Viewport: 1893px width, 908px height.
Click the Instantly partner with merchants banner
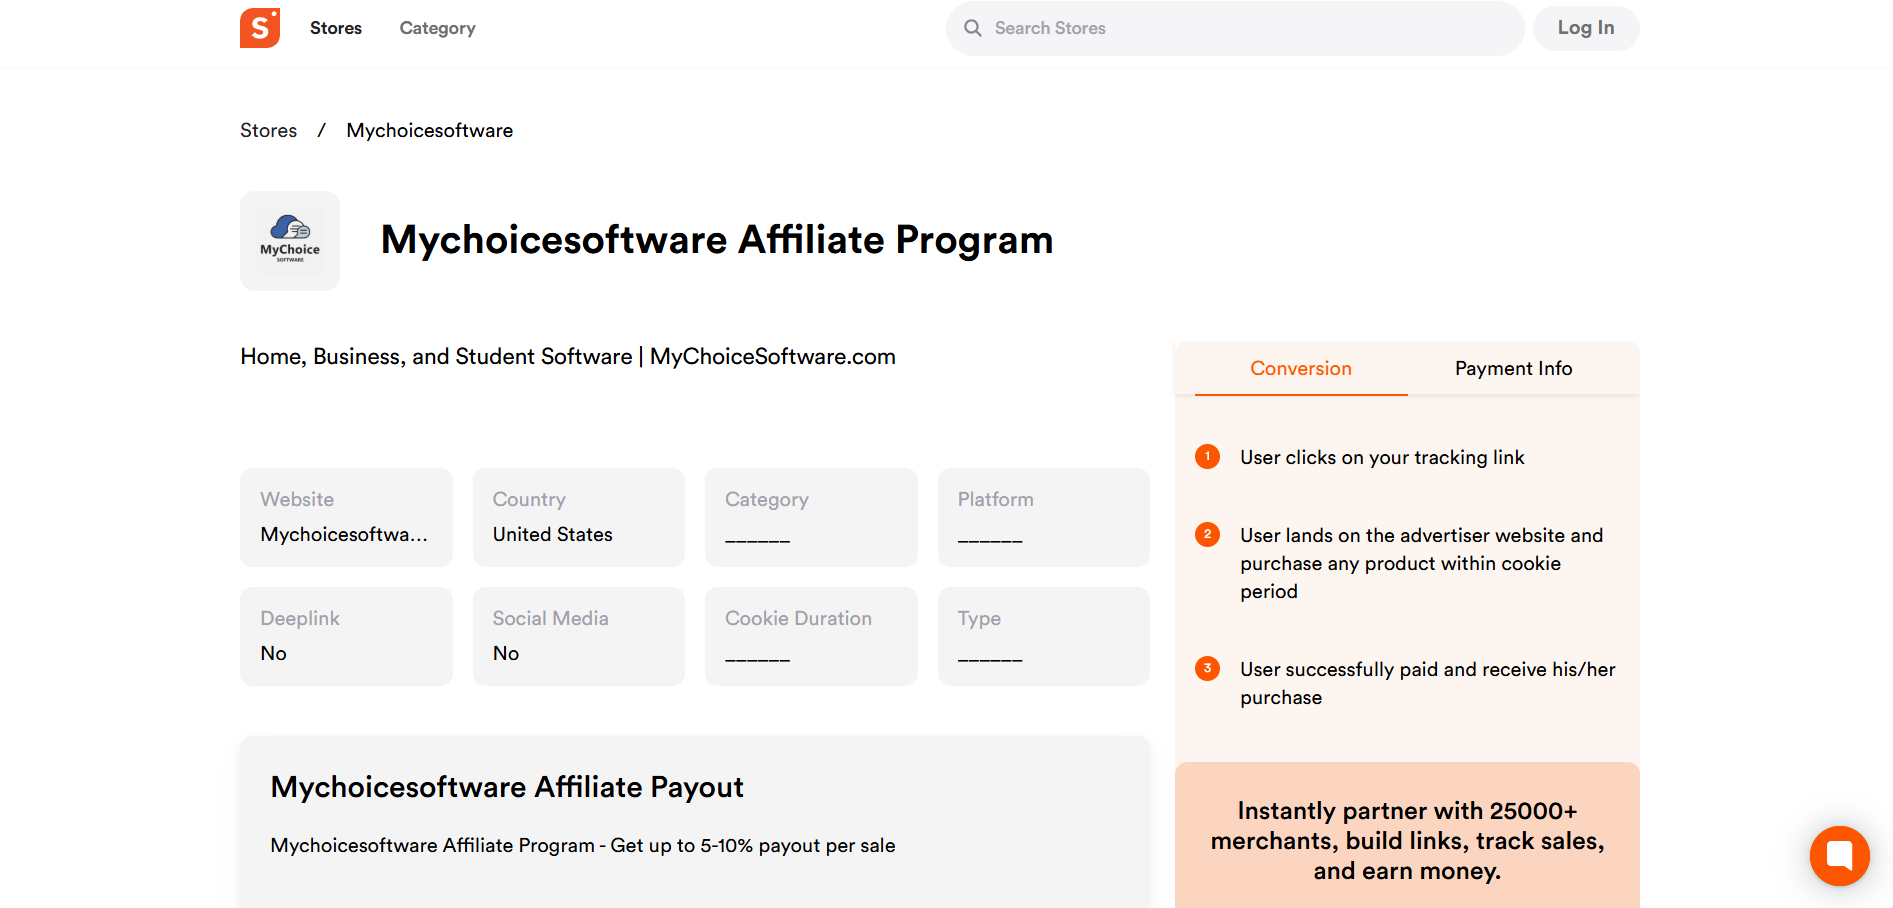tap(1407, 839)
